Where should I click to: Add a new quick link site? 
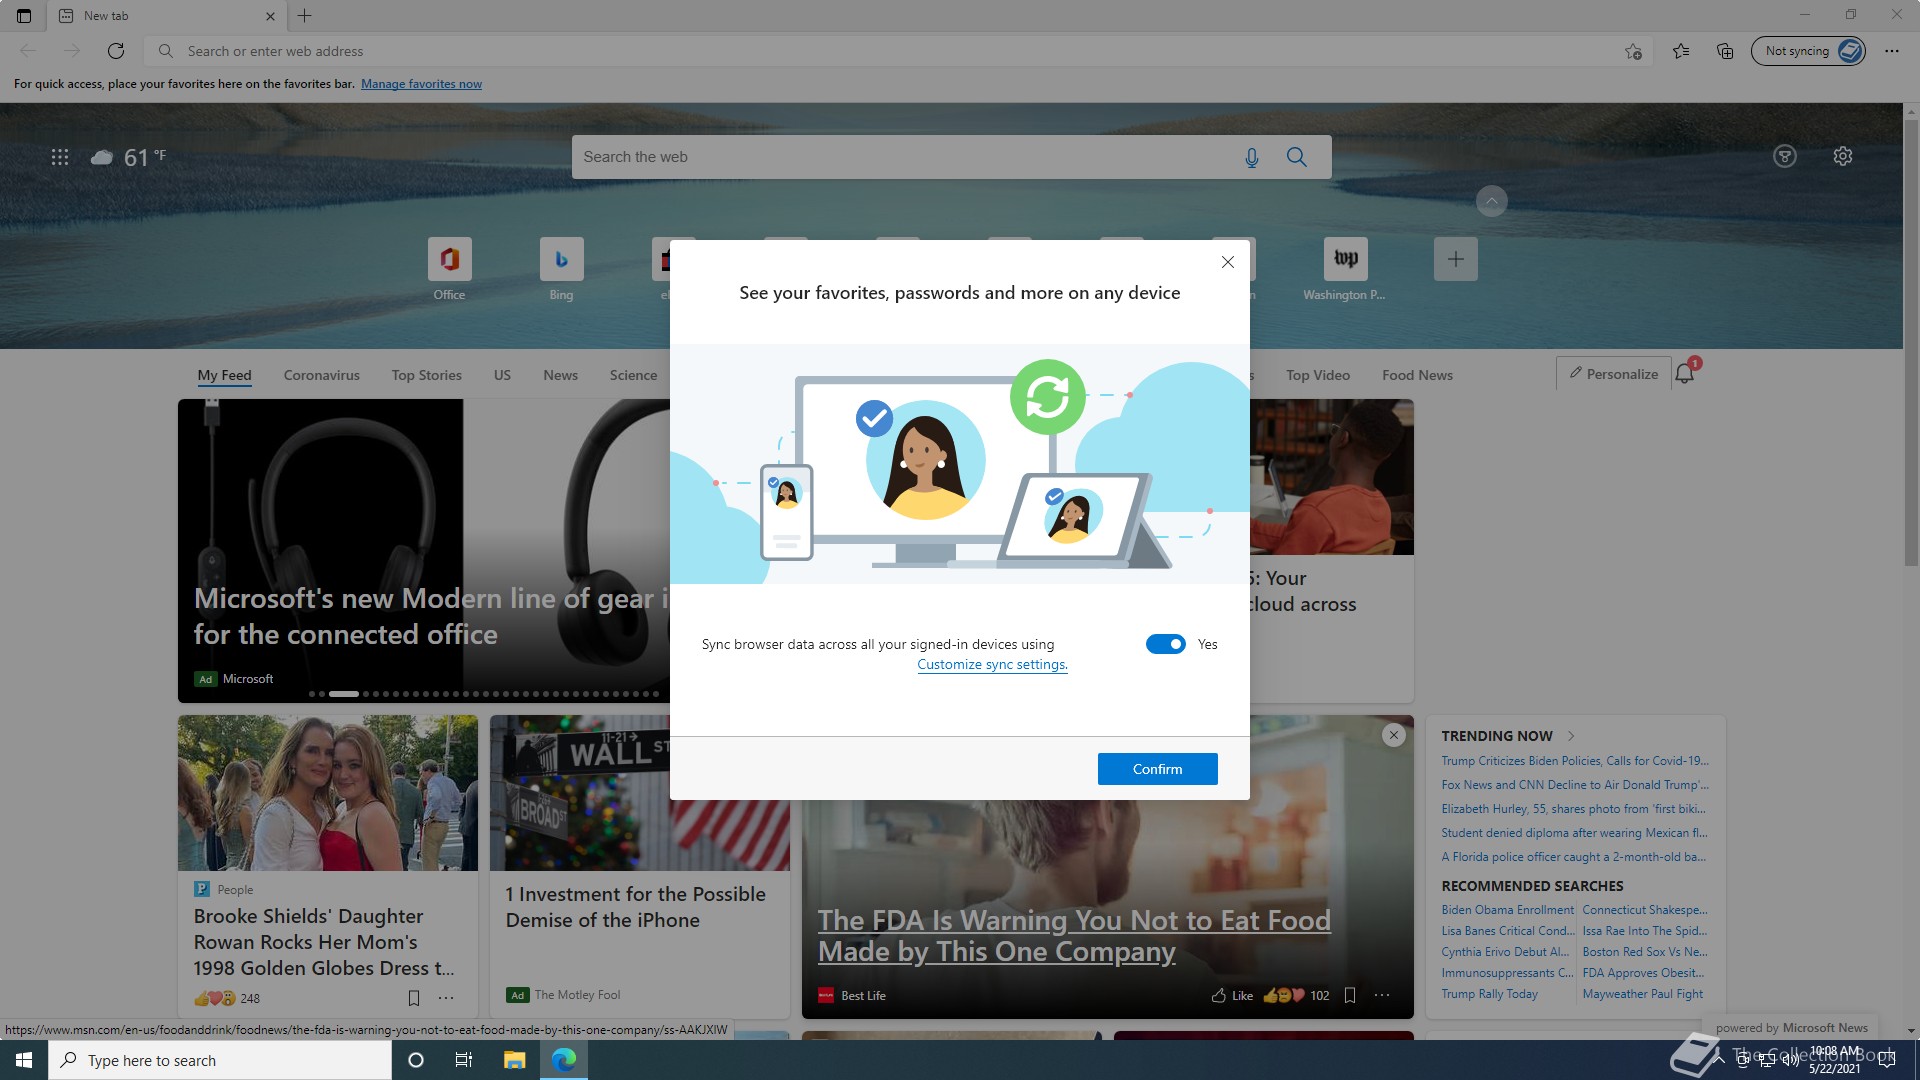(x=1456, y=259)
